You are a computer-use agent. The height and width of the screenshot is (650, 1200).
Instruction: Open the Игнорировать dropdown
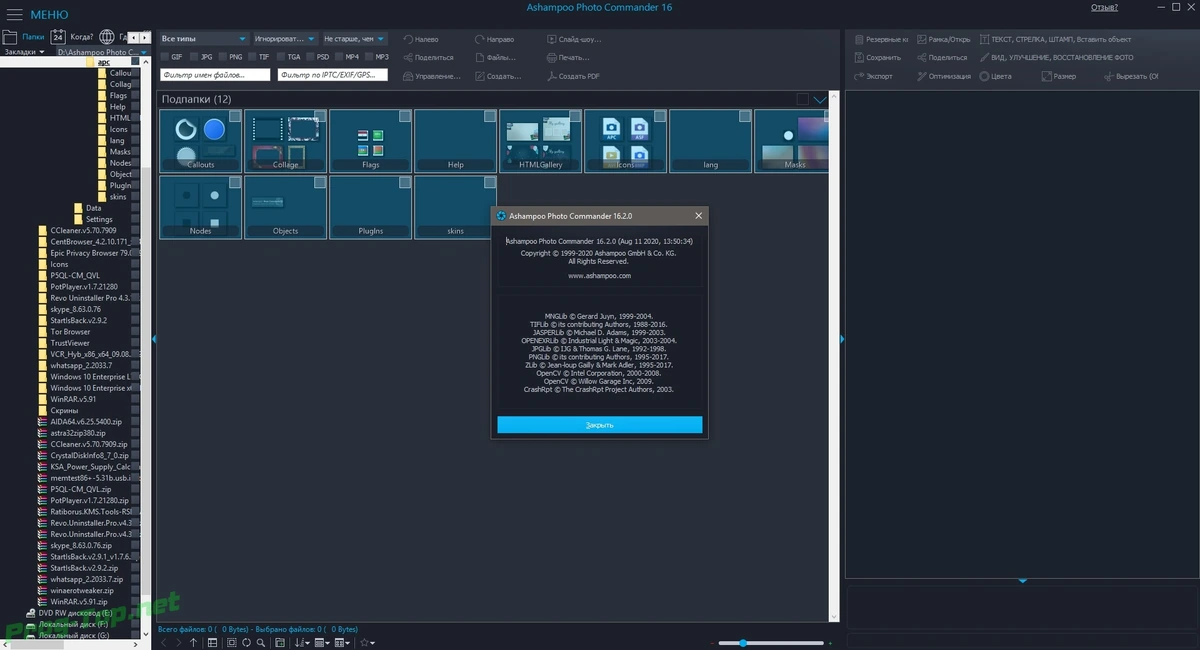click(284, 39)
